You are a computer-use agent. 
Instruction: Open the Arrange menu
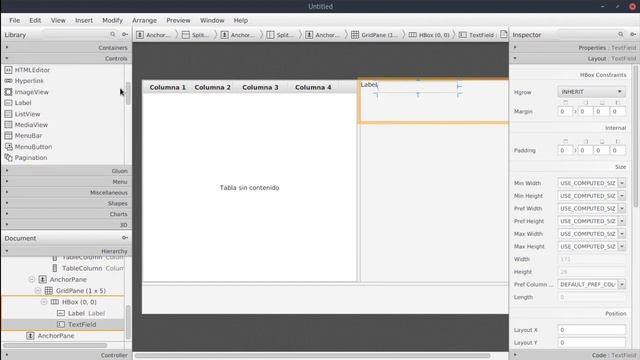[144, 20]
